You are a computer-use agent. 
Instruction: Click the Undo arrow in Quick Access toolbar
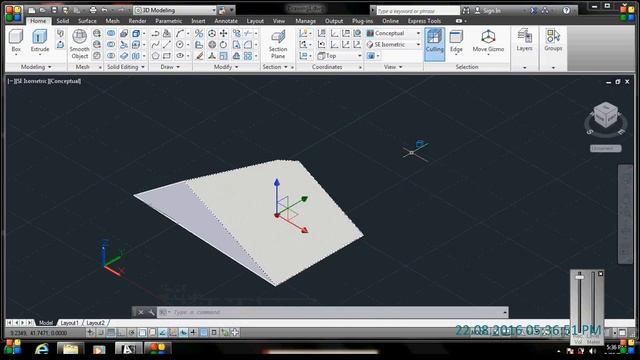click(104, 10)
